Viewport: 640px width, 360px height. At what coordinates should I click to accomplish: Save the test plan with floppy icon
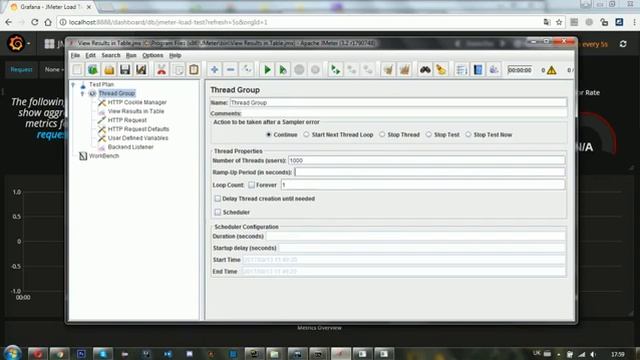[x=125, y=70]
